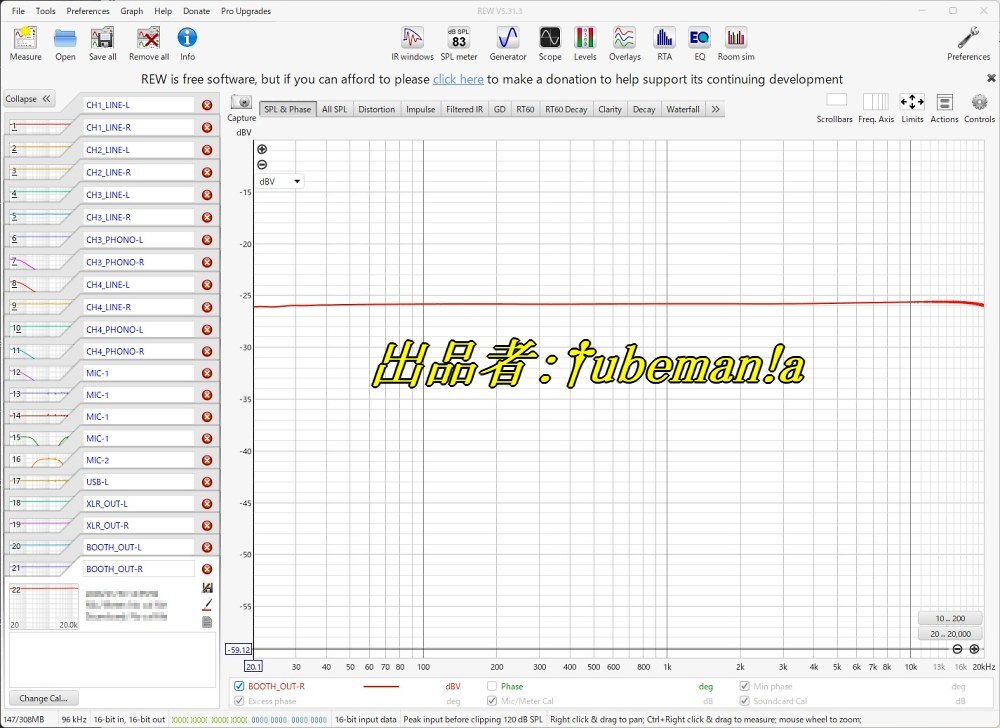
Task: Set range with 10 .. 200 button
Action: coord(950,618)
